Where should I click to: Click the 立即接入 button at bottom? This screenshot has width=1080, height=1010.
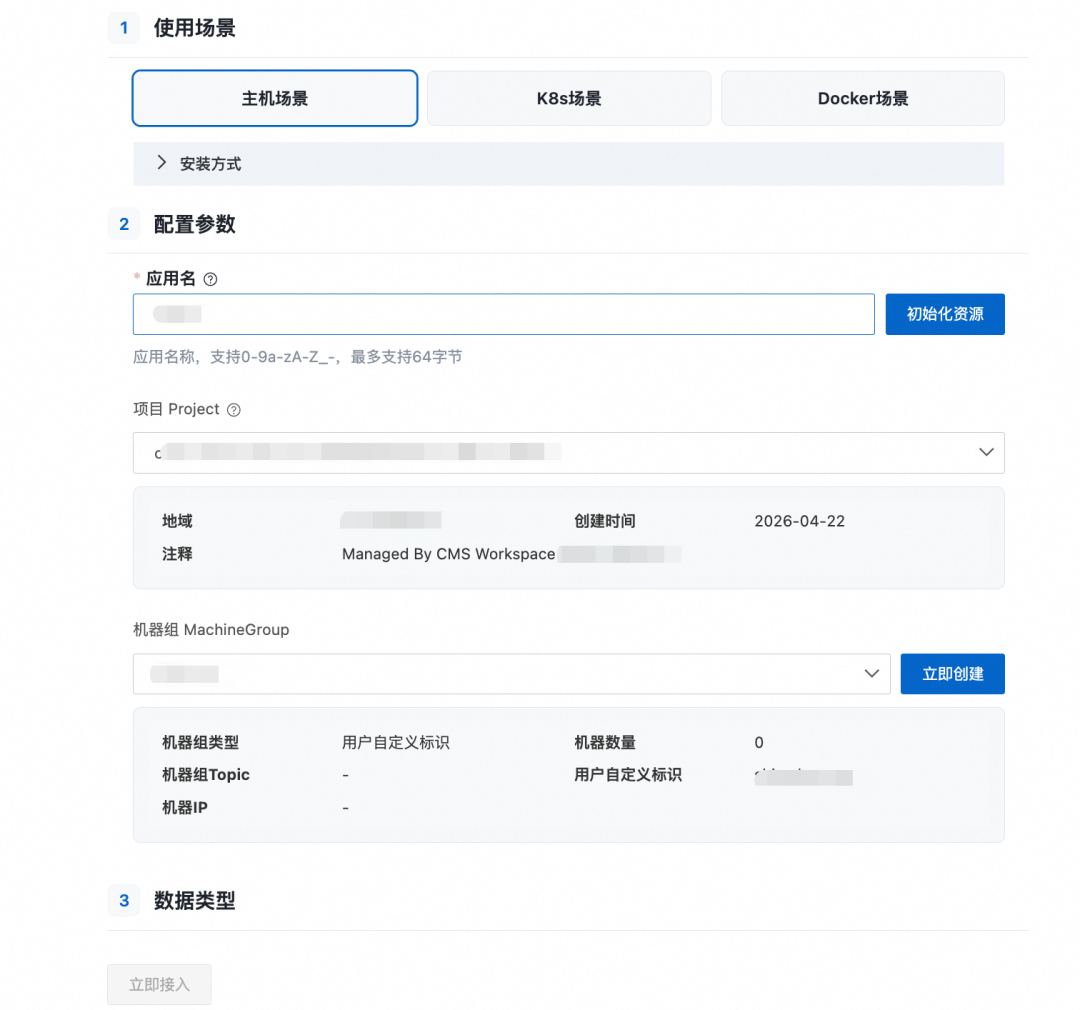[x=159, y=984]
